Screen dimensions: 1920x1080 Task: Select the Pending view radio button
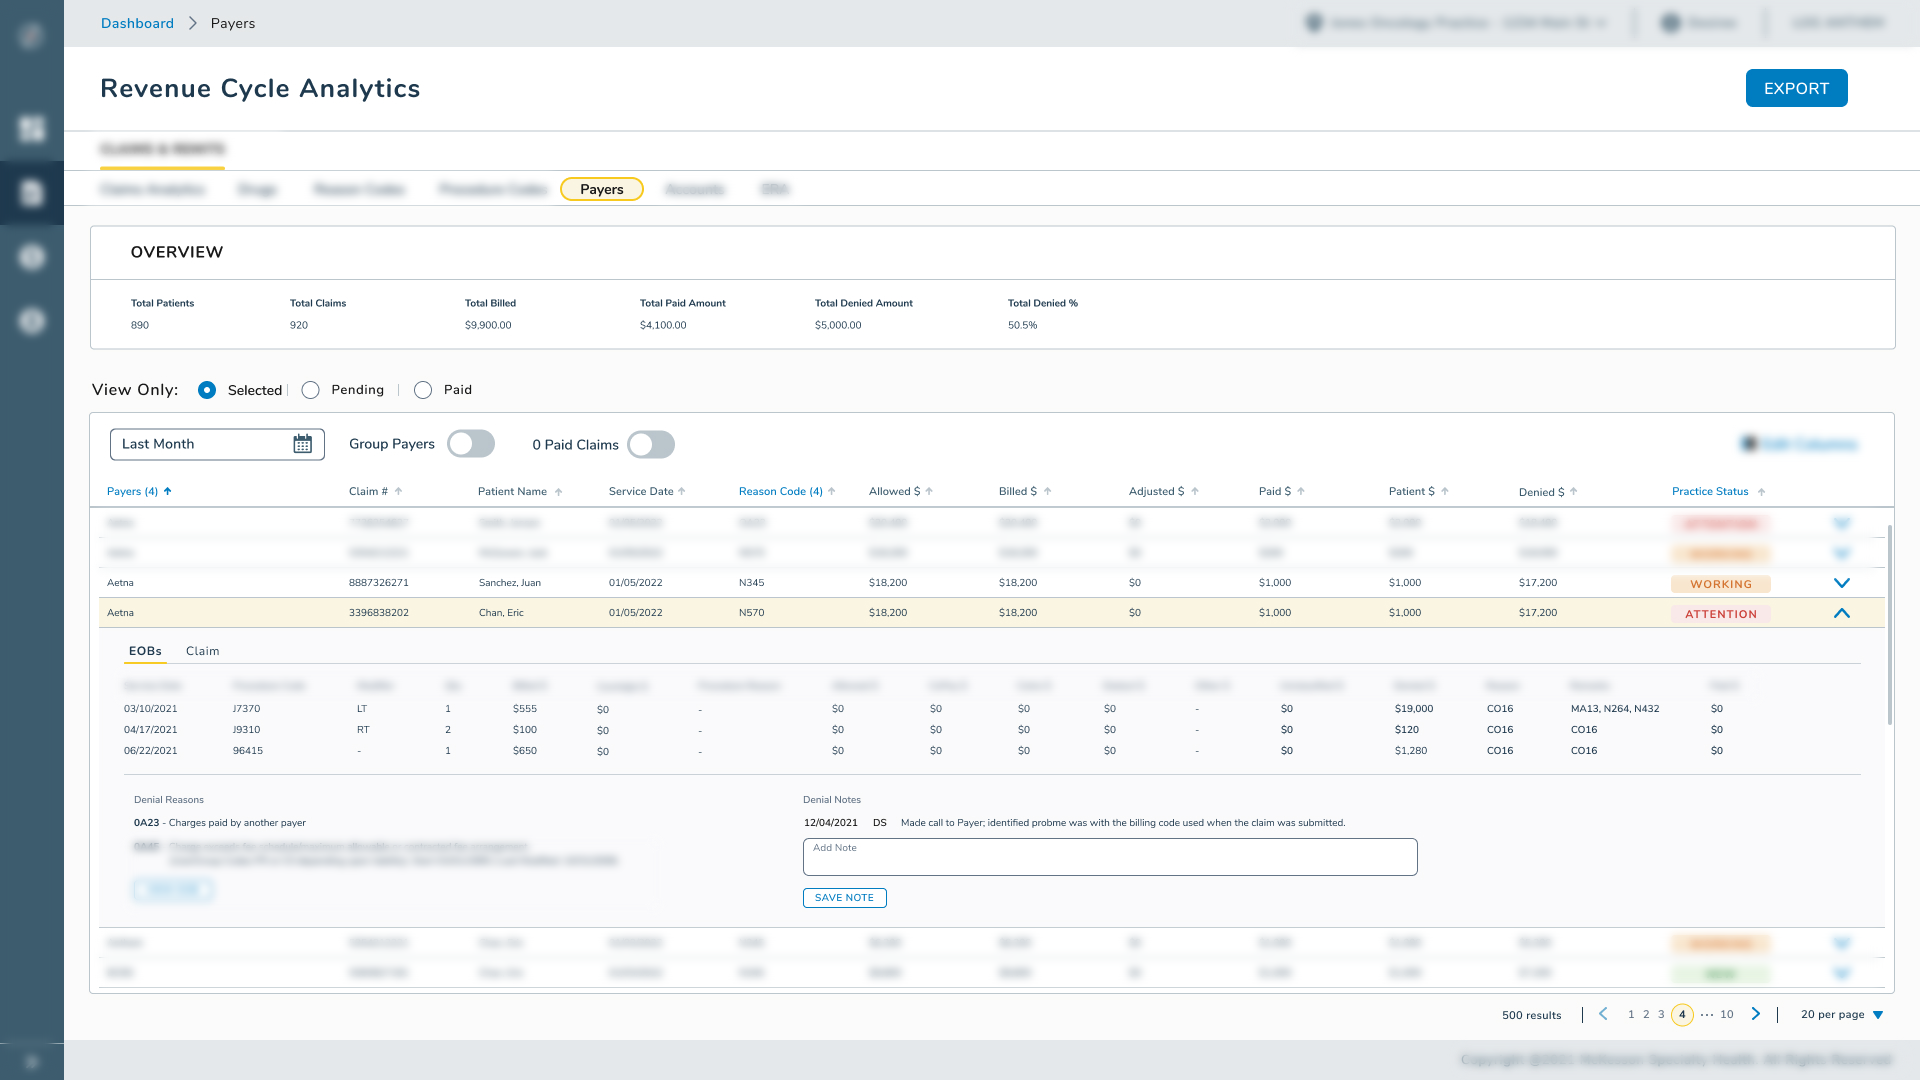pyautogui.click(x=311, y=390)
